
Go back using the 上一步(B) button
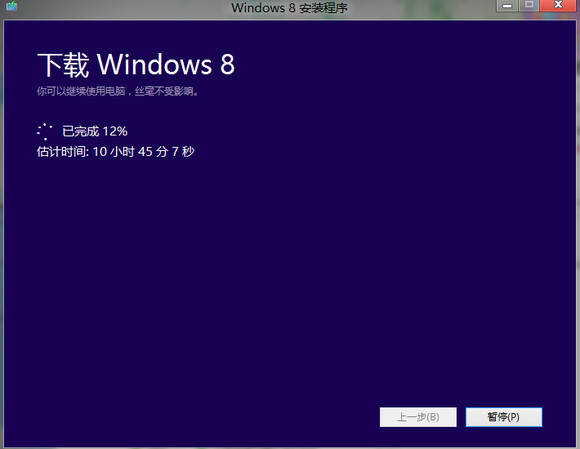click(x=418, y=417)
